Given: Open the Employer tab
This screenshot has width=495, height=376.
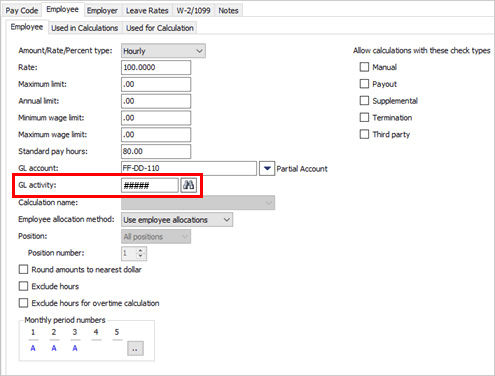Looking at the screenshot, I should (102, 11).
